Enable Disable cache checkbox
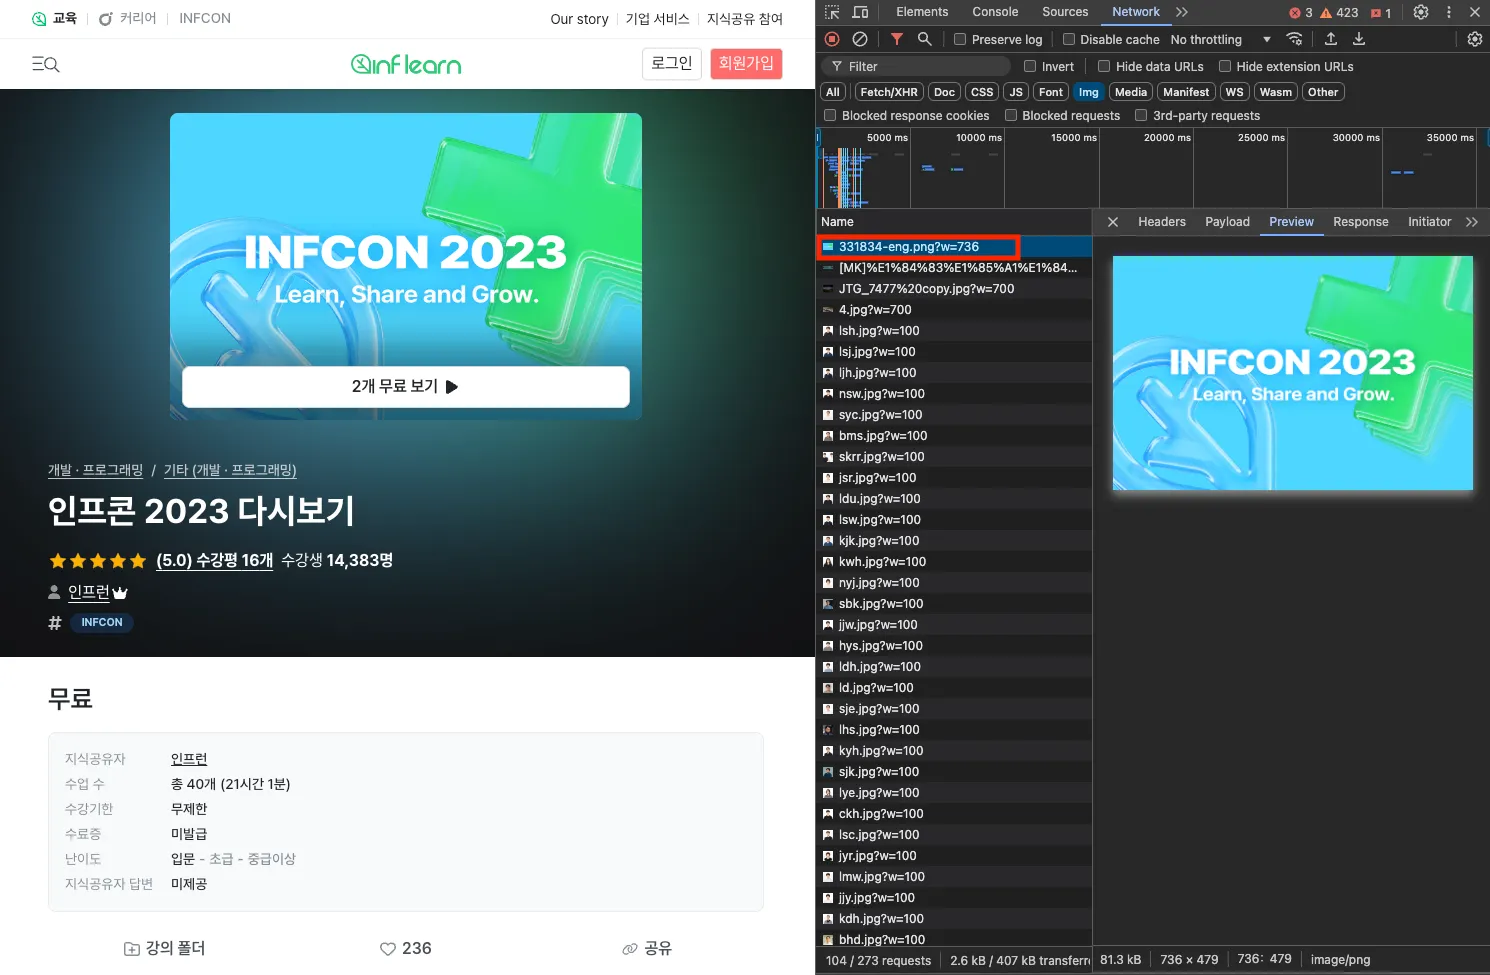 [1069, 39]
